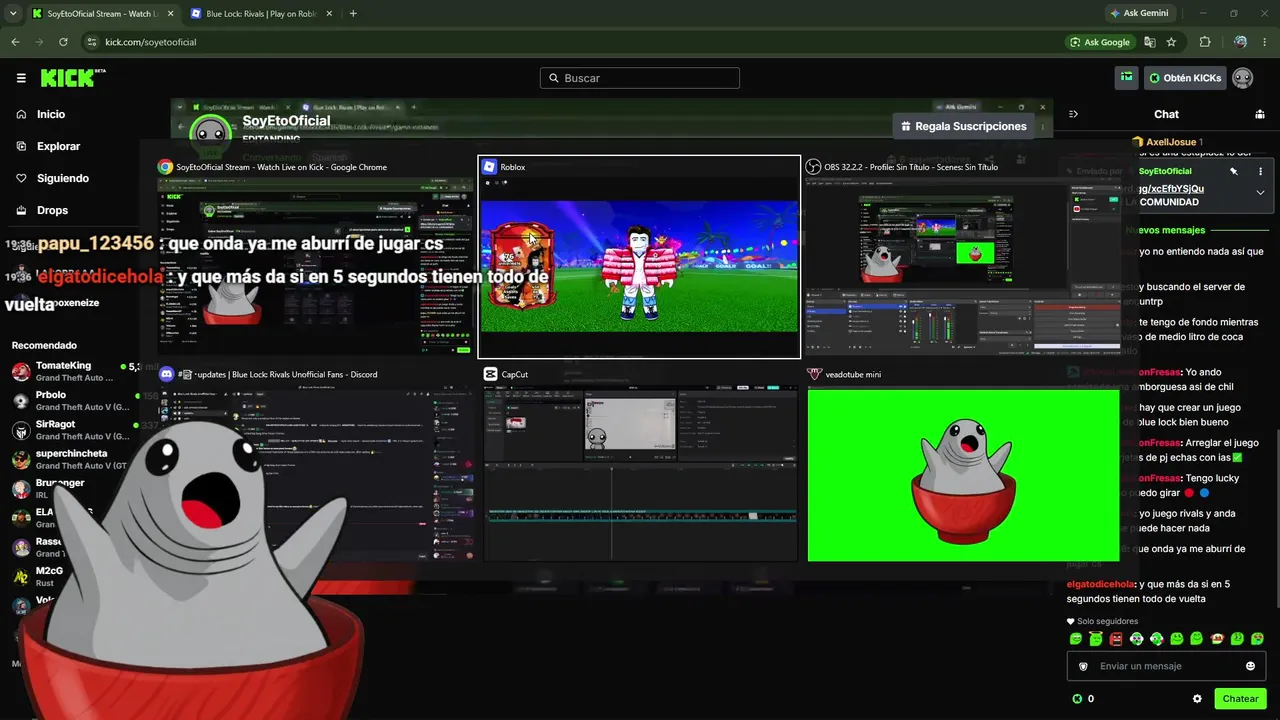The height and width of the screenshot is (720, 1280).
Task: Open the emoji picker in chat input
Action: [x=1250, y=666]
